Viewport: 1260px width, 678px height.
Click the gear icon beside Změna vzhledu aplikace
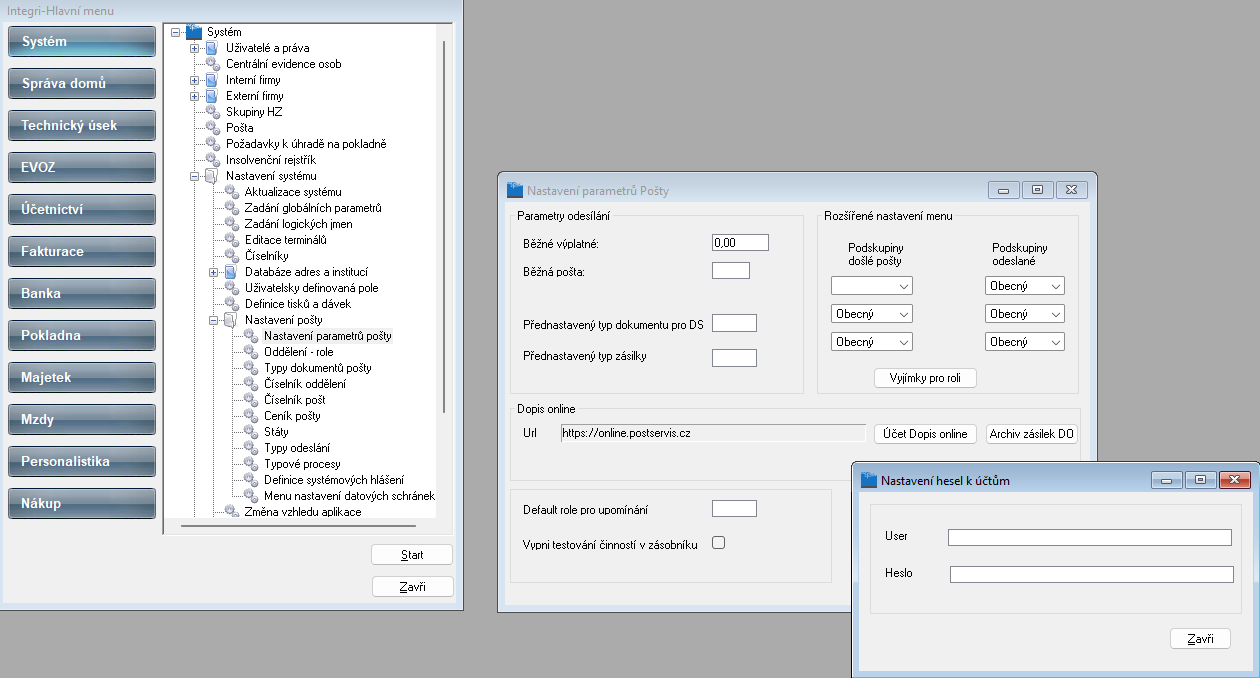pos(231,512)
